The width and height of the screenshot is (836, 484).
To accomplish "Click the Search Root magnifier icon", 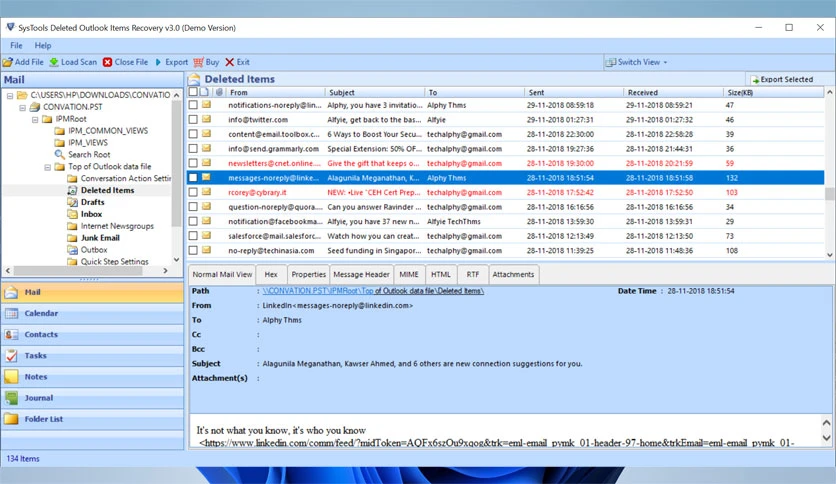I will 59,155.
